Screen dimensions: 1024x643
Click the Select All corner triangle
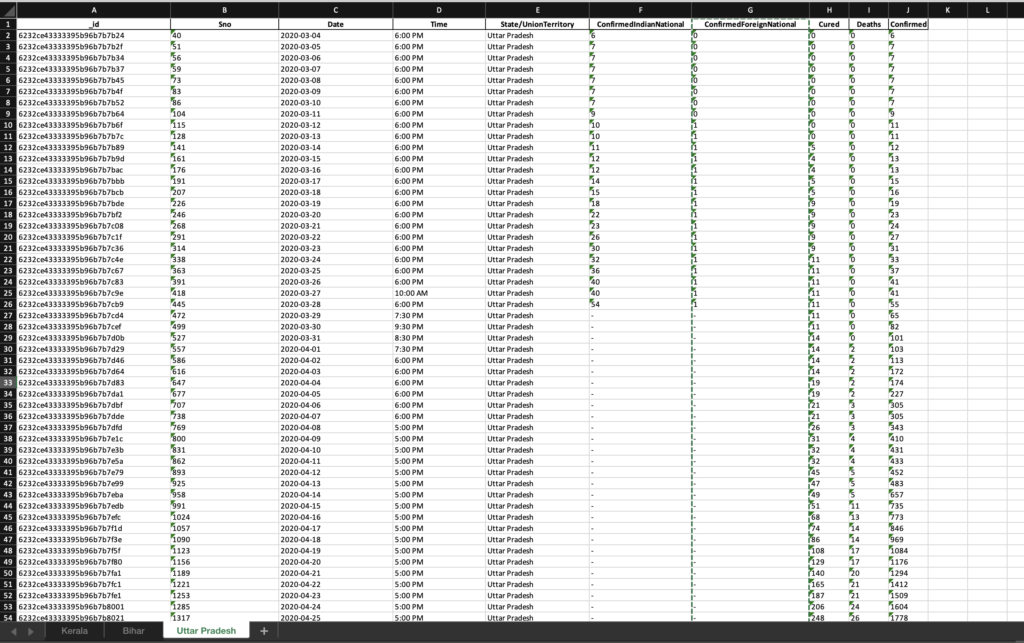point(8,10)
